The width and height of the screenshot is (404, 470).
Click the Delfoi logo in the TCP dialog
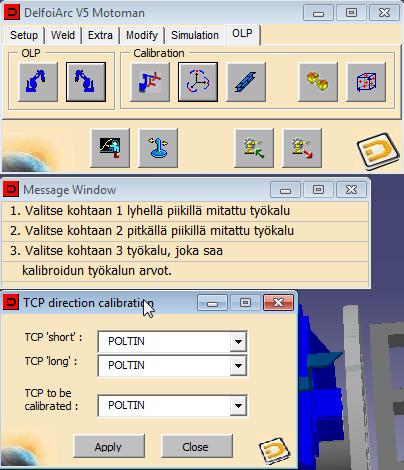coord(275,450)
